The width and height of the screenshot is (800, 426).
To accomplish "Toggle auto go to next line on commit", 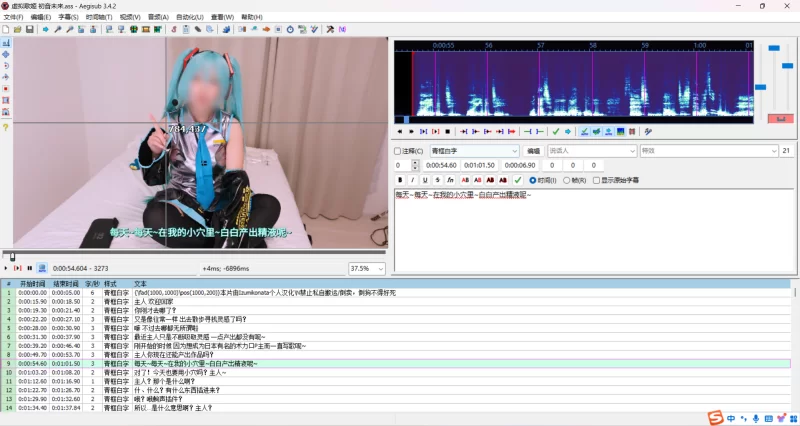I will tap(596, 132).
